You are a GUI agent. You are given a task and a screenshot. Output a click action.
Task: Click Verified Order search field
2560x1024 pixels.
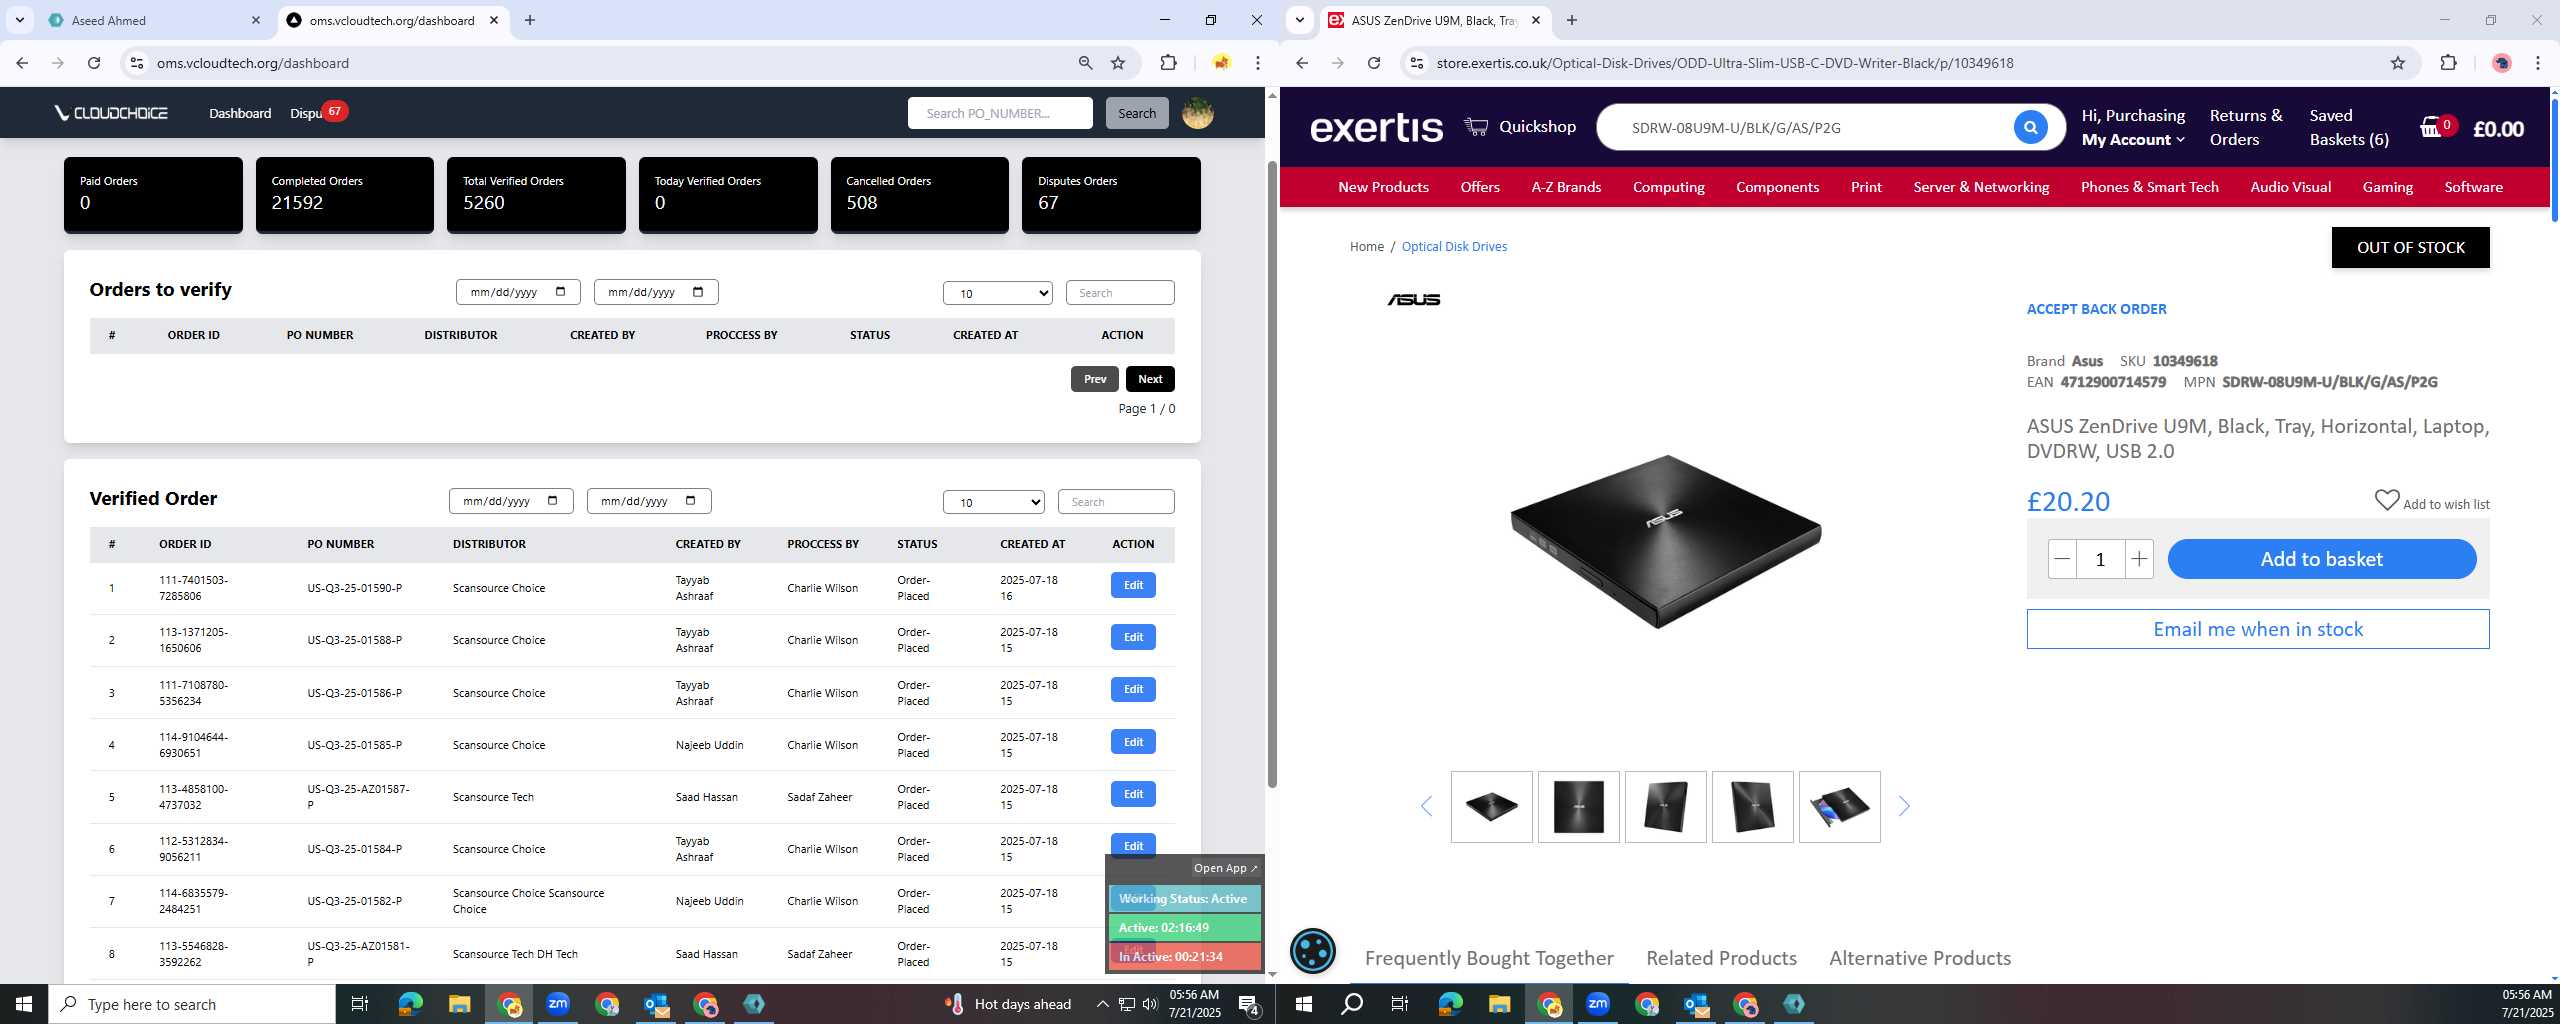[x=1116, y=502]
